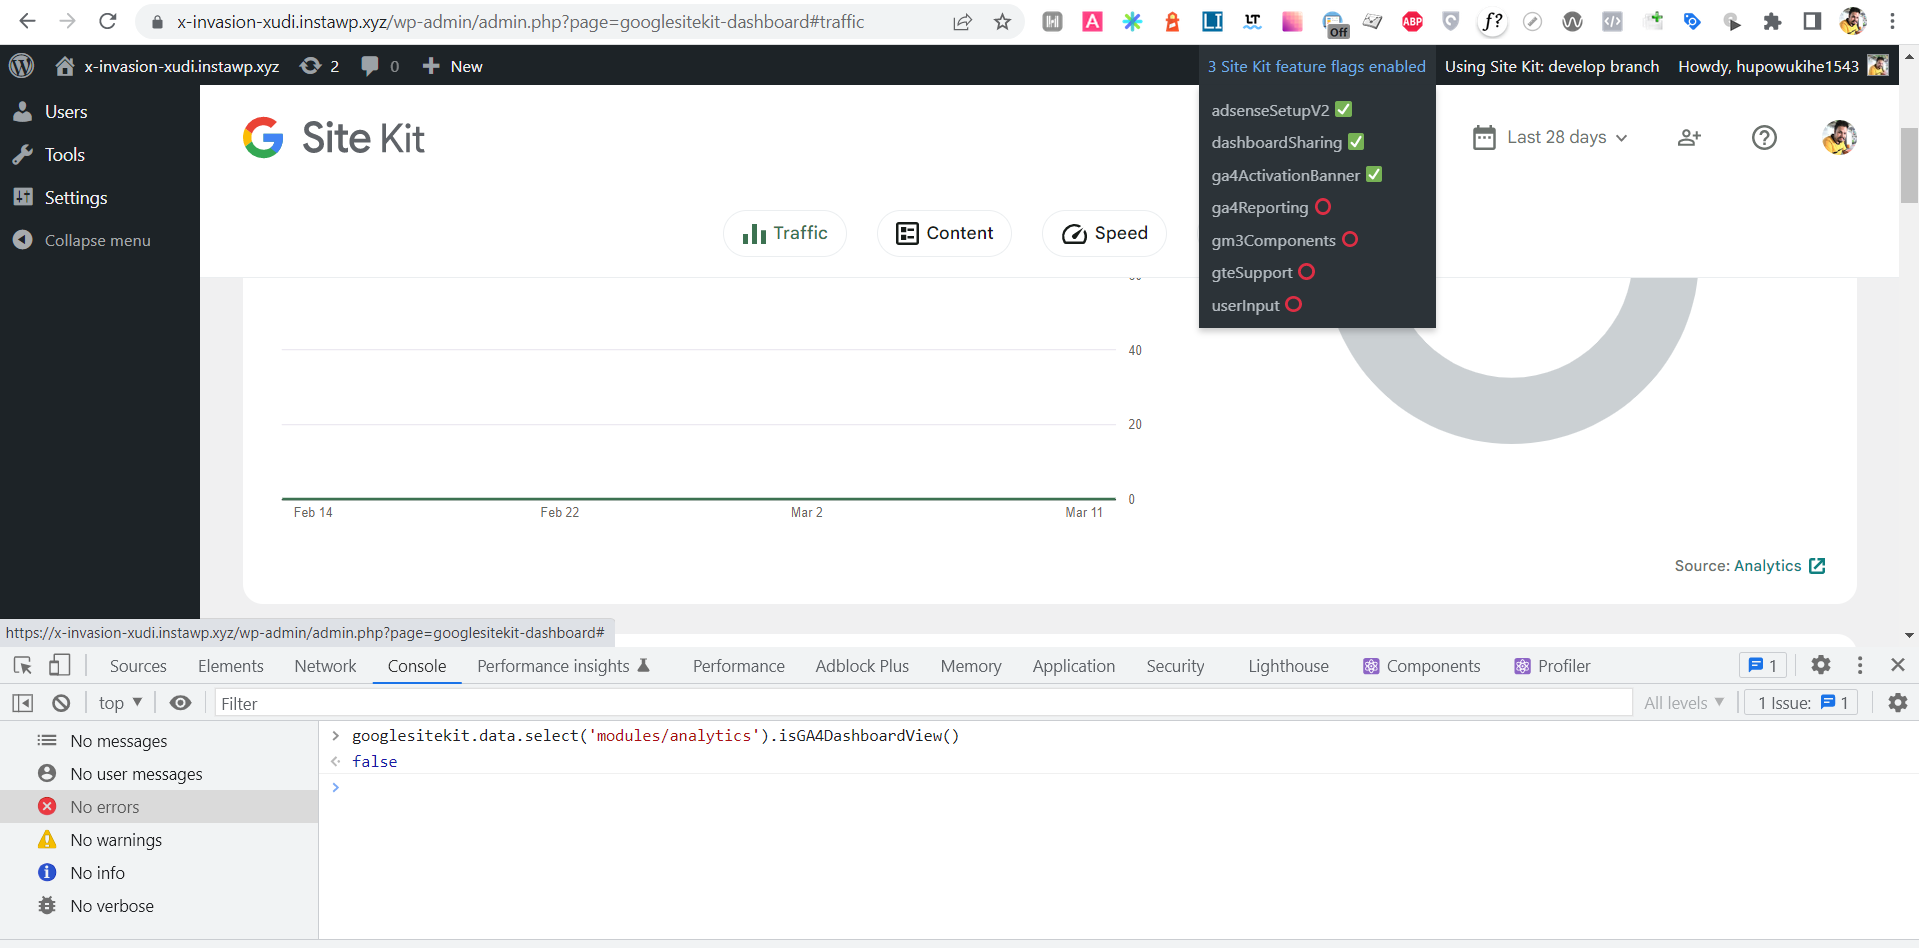Open the Analytics source link

pyautogui.click(x=1768, y=565)
